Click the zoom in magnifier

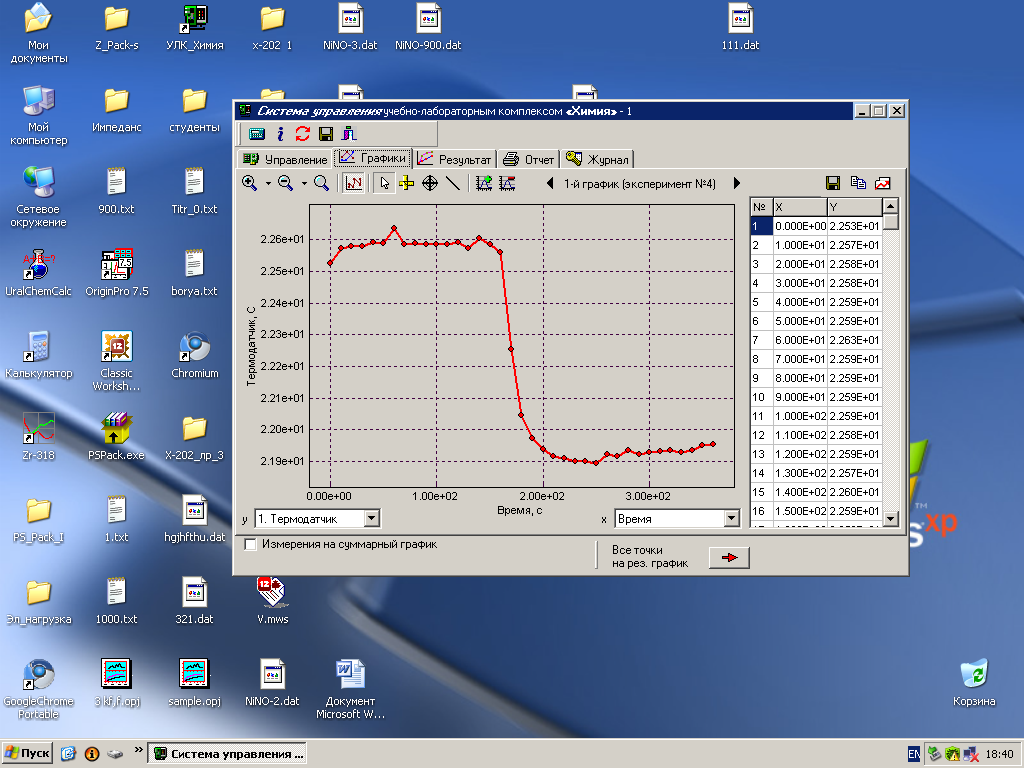[x=249, y=184]
